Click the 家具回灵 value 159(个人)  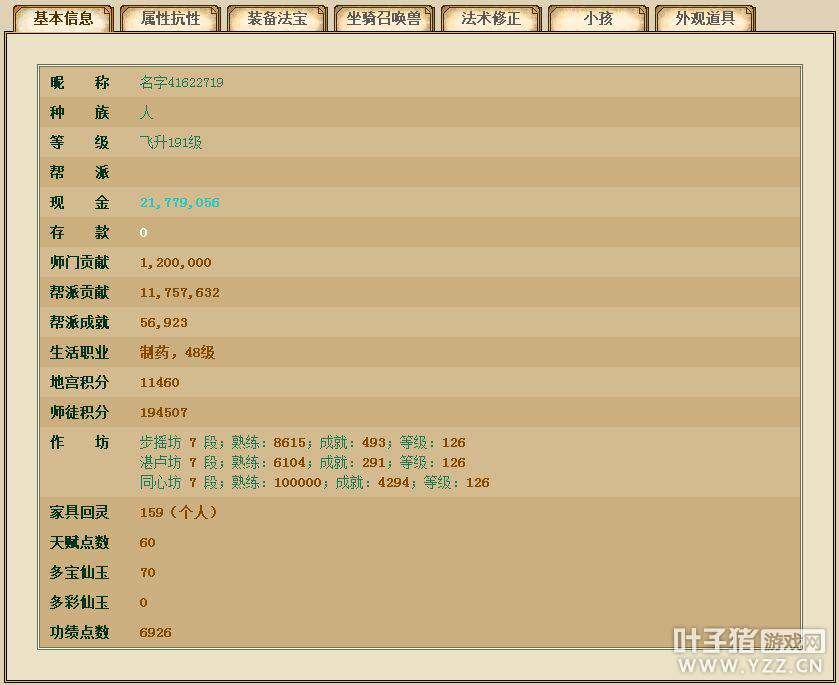point(178,512)
